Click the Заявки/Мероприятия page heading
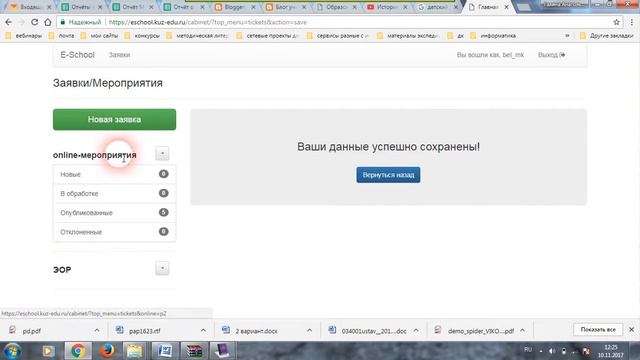The image size is (640, 360). tap(108, 83)
